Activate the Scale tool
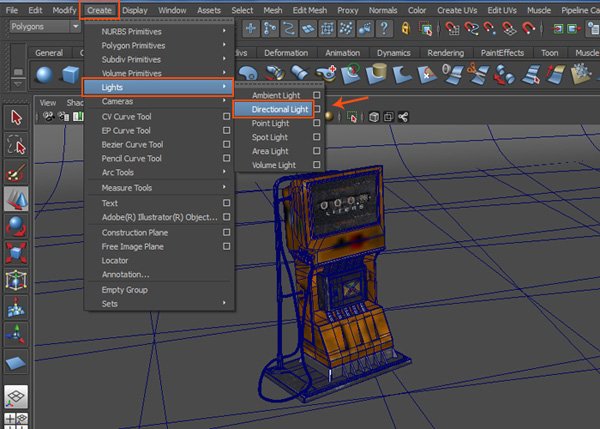 pyautogui.click(x=16, y=253)
